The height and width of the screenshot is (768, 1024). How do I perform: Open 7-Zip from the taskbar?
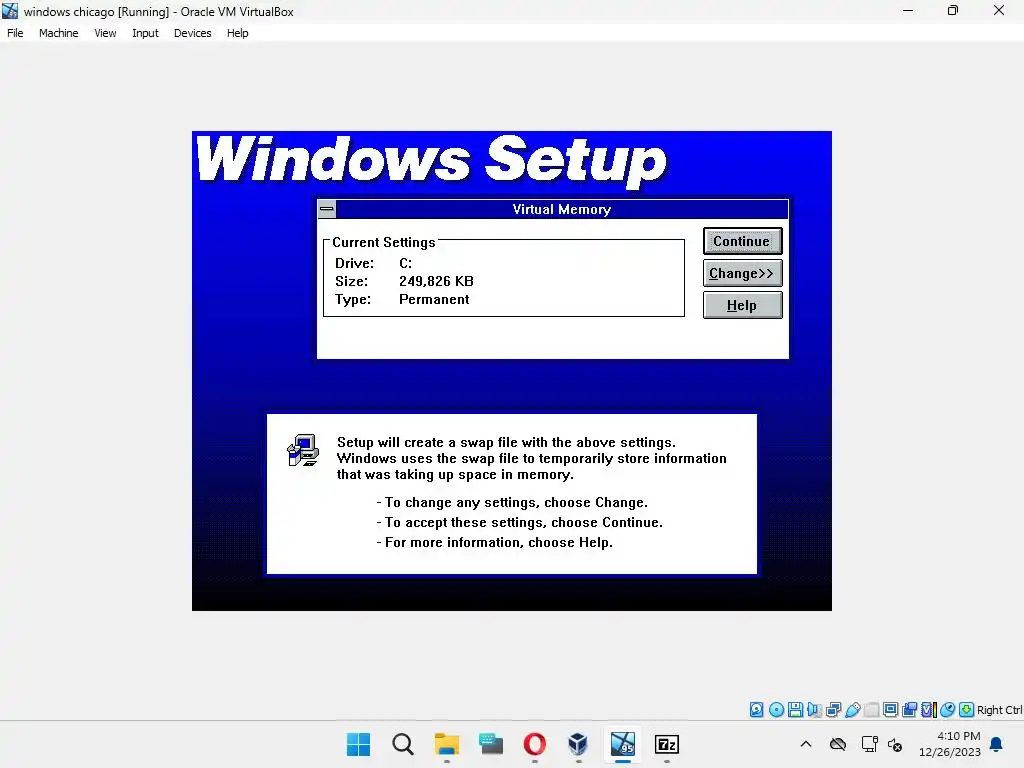666,744
